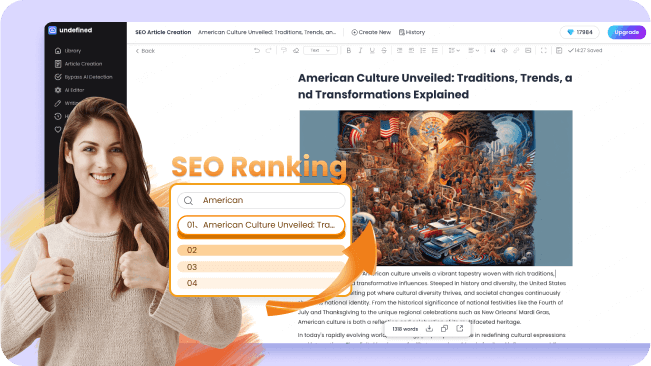
Task: Download the article with download icon
Action: tap(429, 329)
